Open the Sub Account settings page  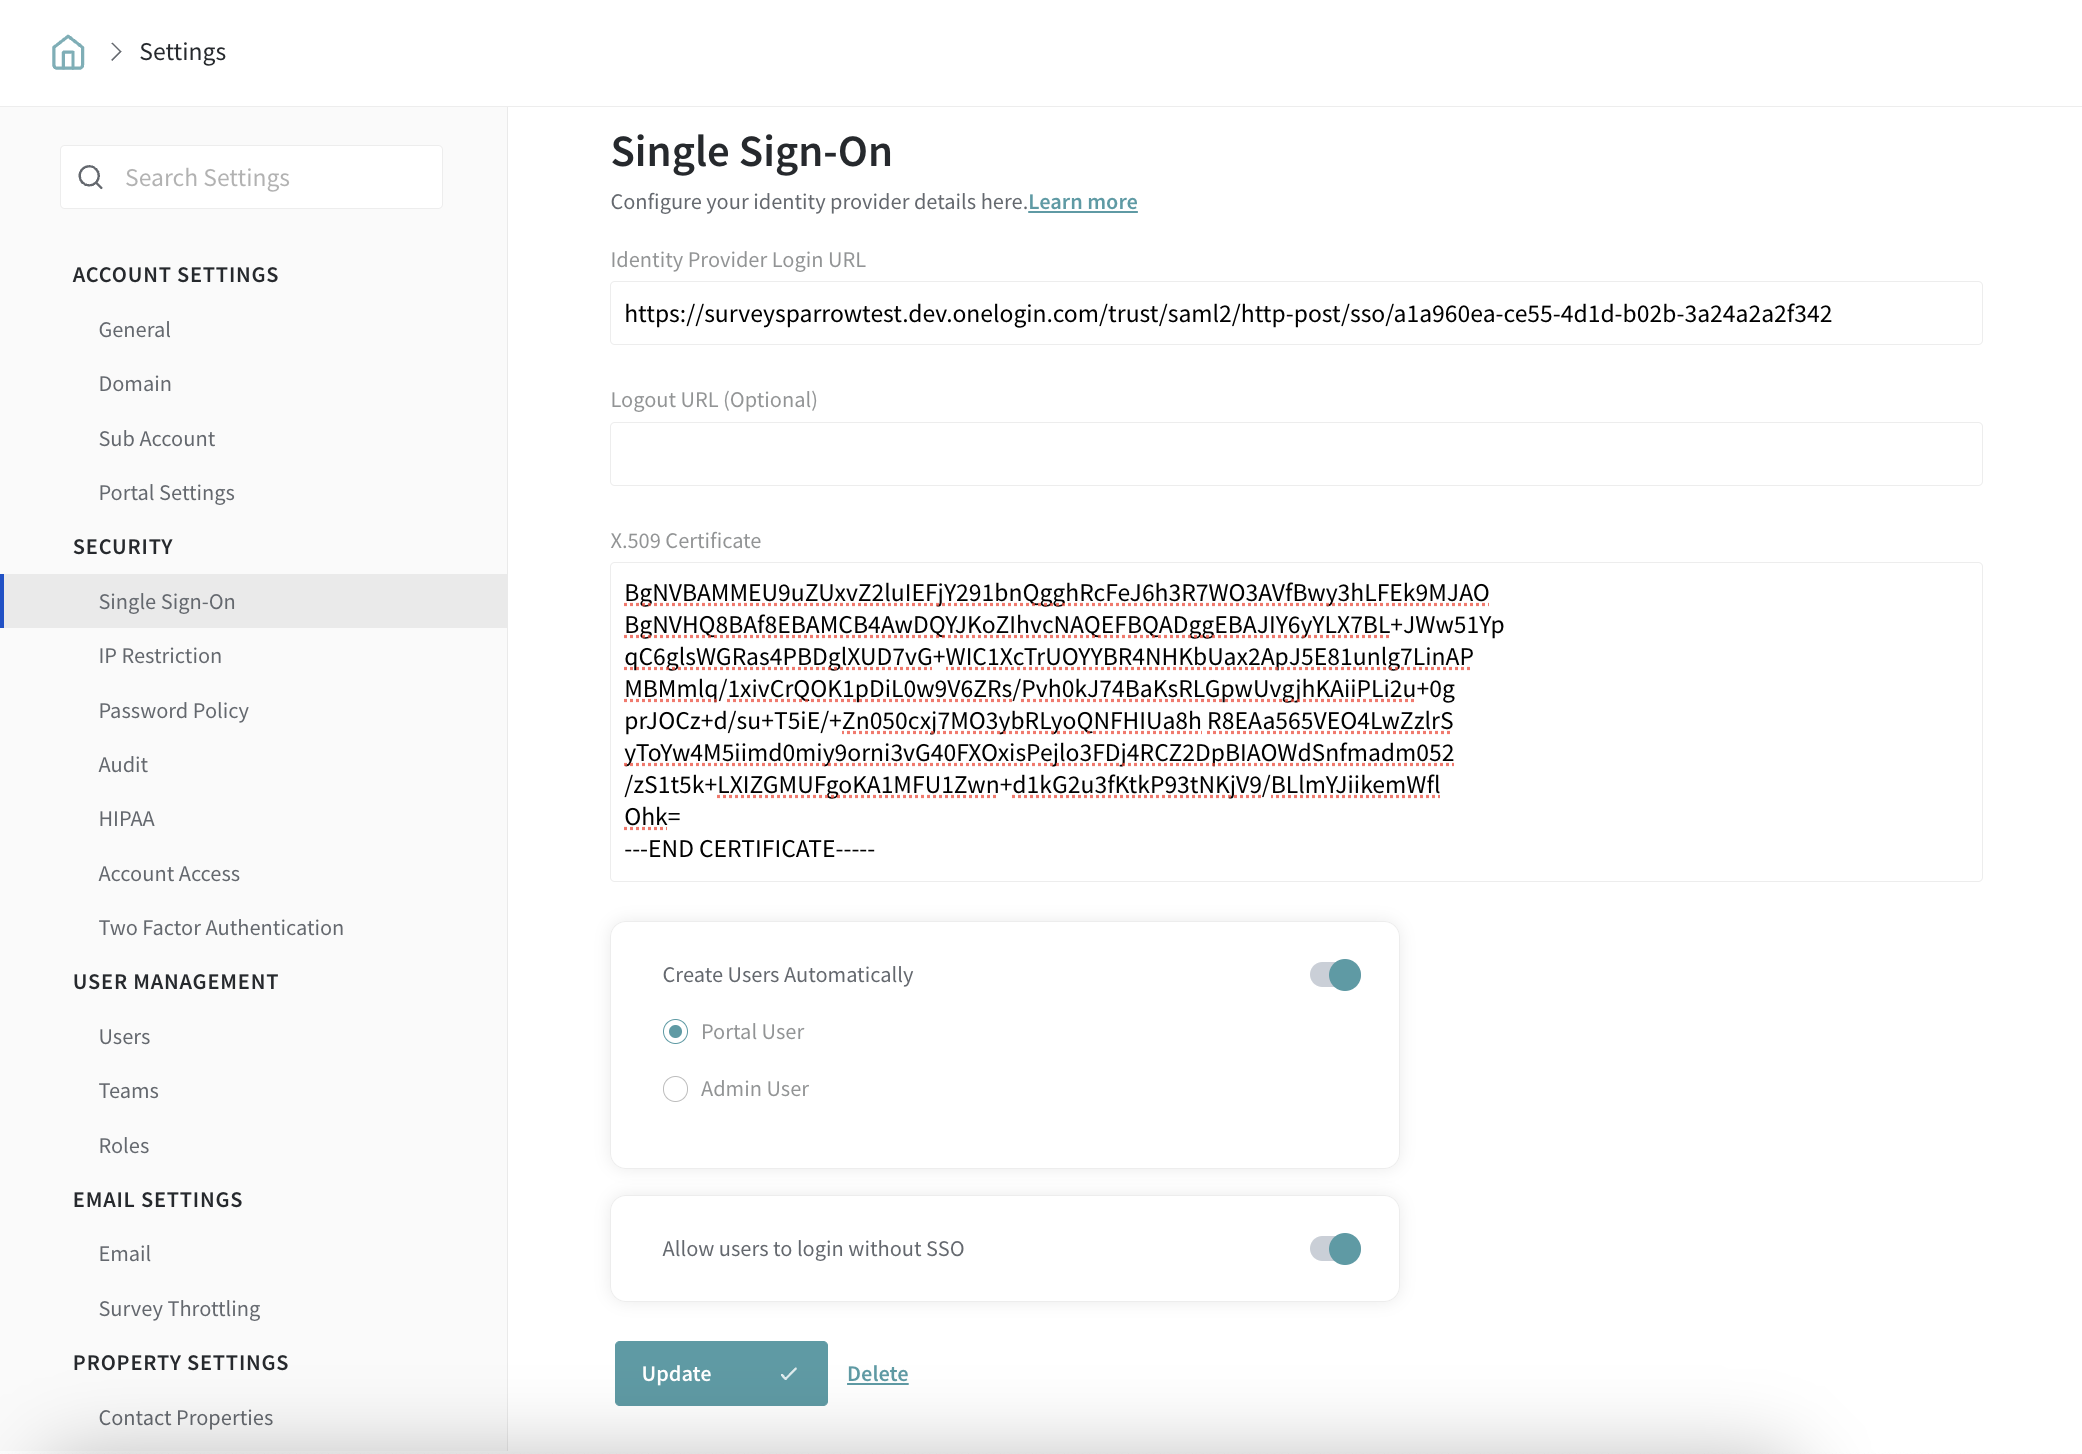click(157, 439)
